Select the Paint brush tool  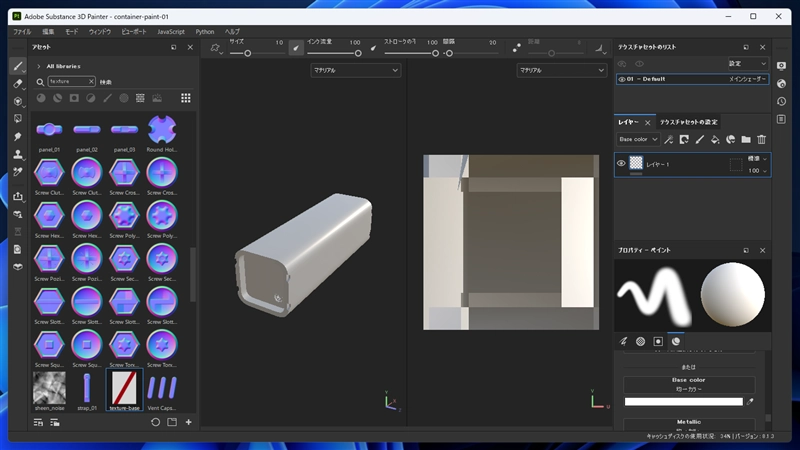pos(17,66)
